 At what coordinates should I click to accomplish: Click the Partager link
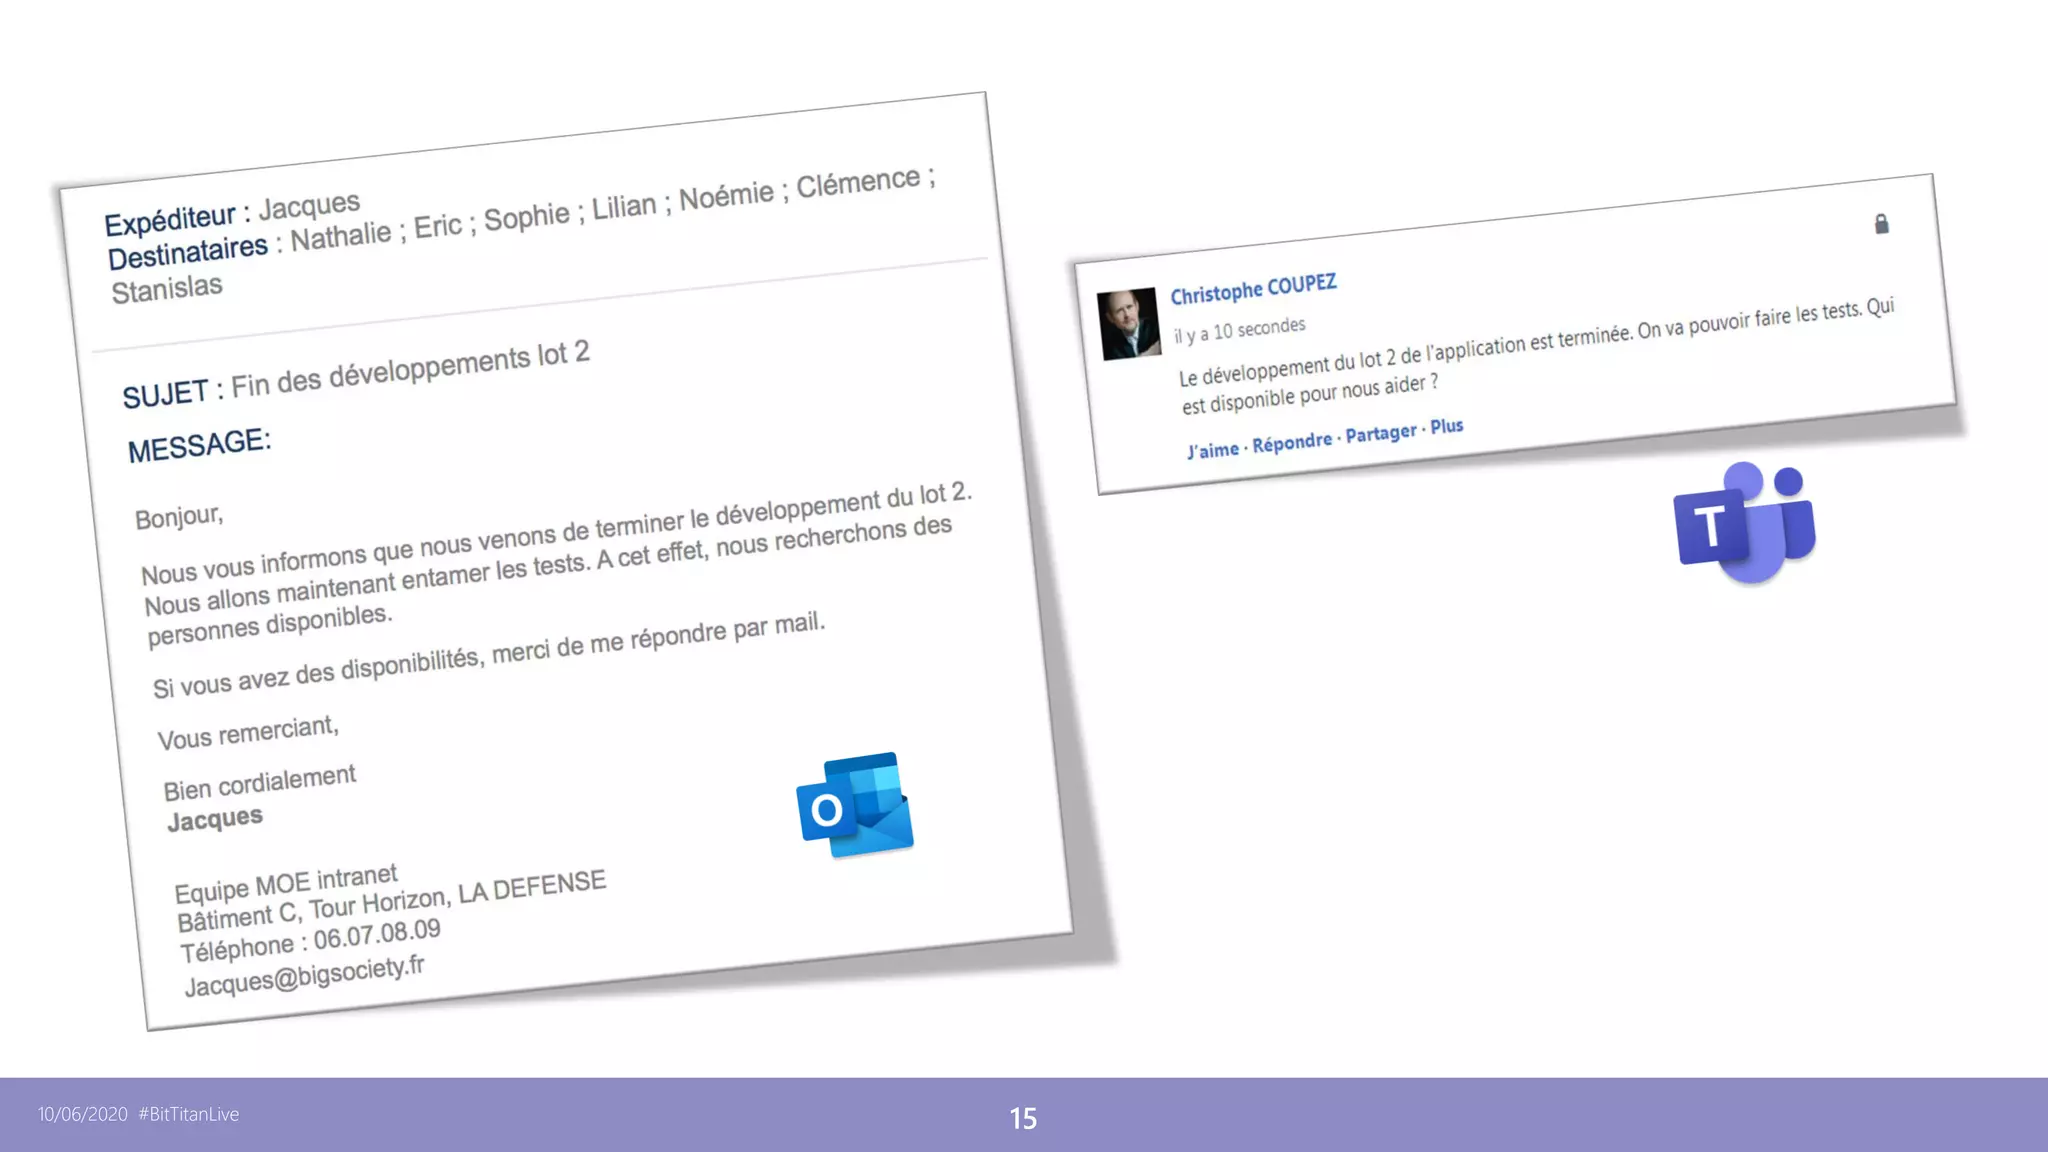click(x=1380, y=434)
